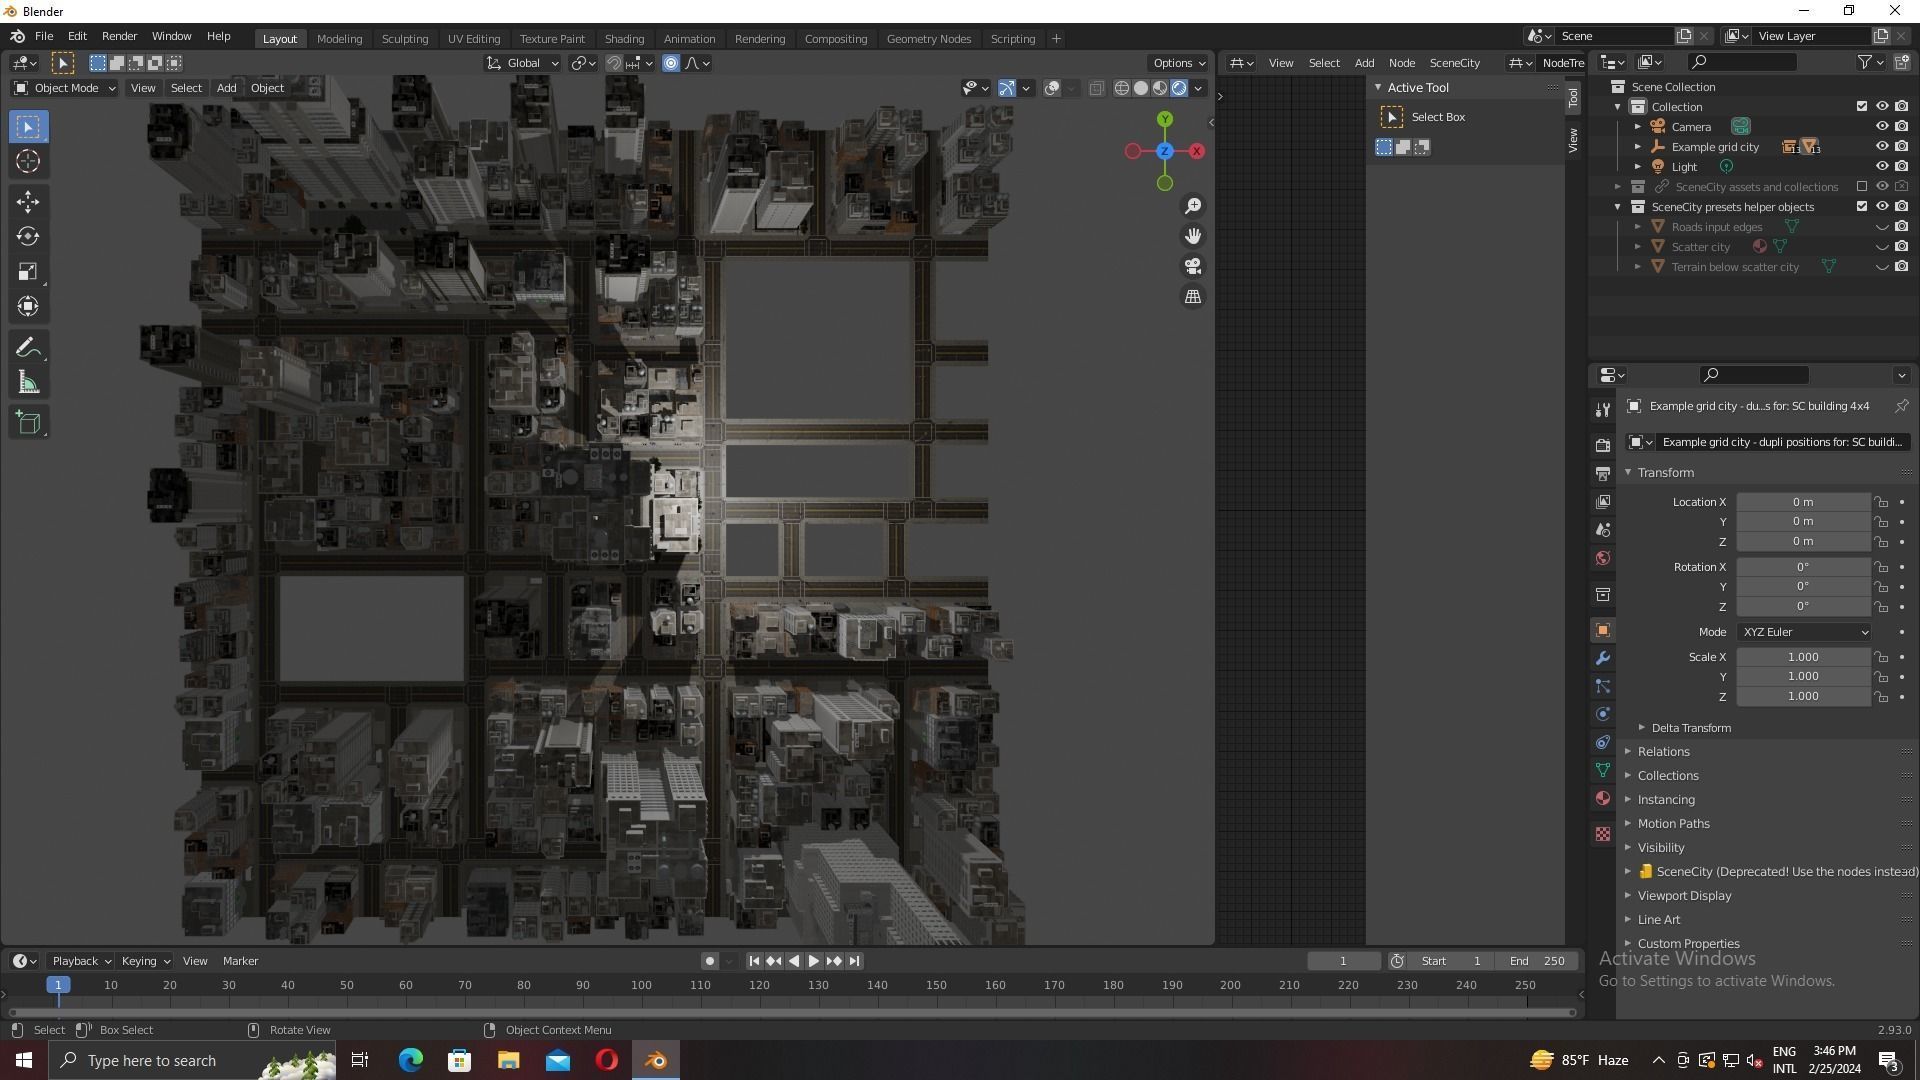The image size is (1920, 1080).
Task: Click the Scale X value field
Action: [1803, 657]
